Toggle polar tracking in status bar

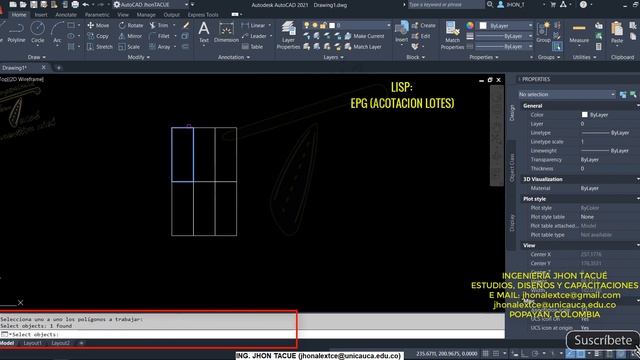pos(535,353)
